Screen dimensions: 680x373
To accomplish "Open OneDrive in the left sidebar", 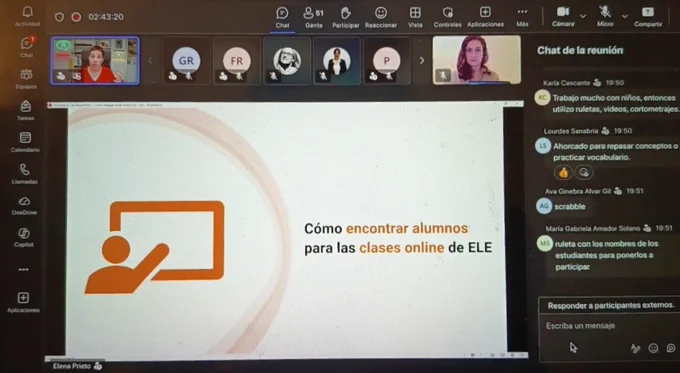I will point(24,205).
